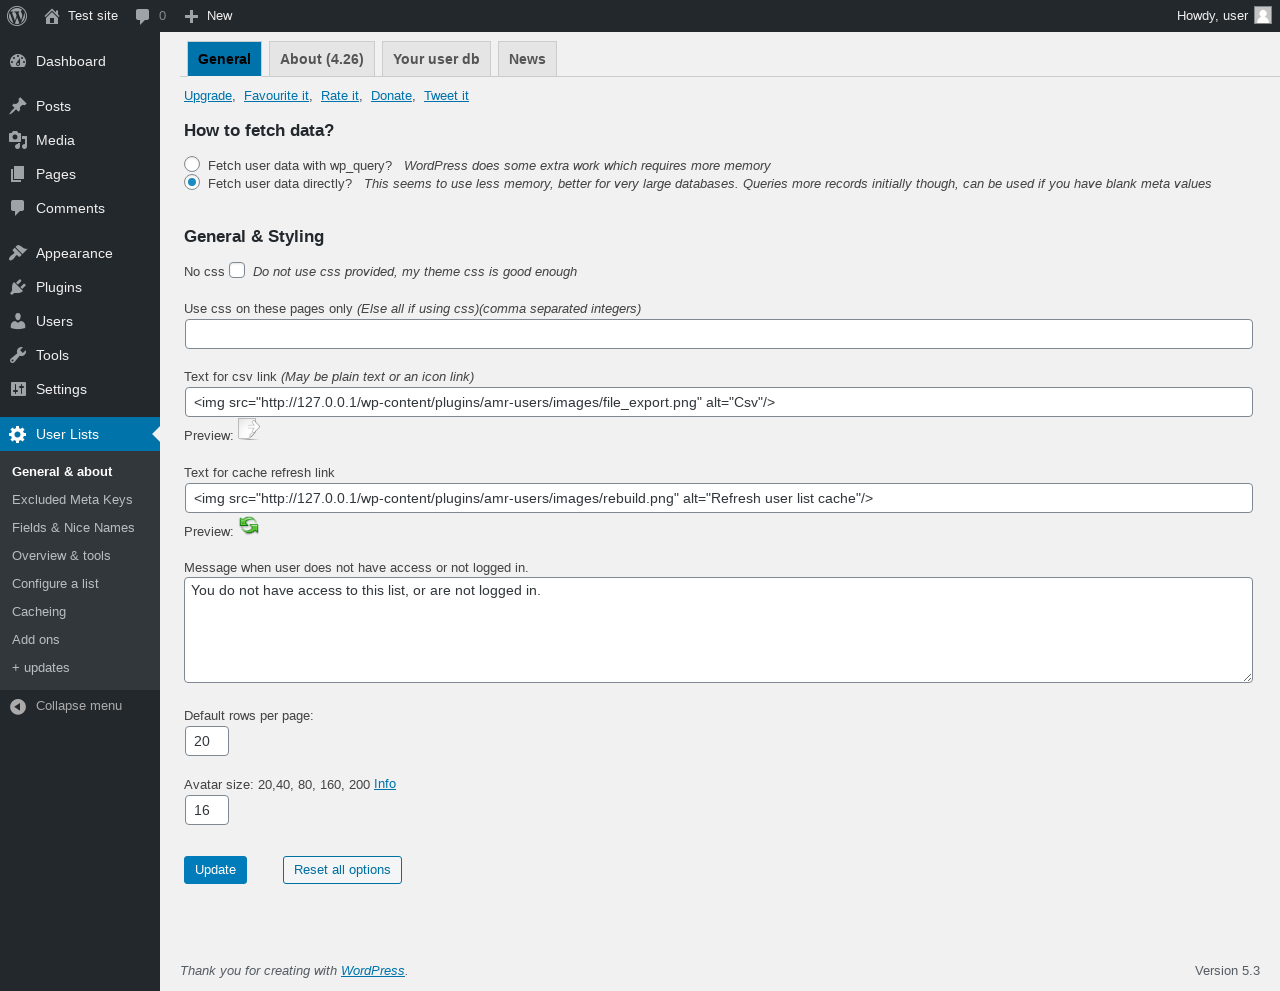
Task: Click the Posts pushpin icon
Action: click(x=18, y=106)
